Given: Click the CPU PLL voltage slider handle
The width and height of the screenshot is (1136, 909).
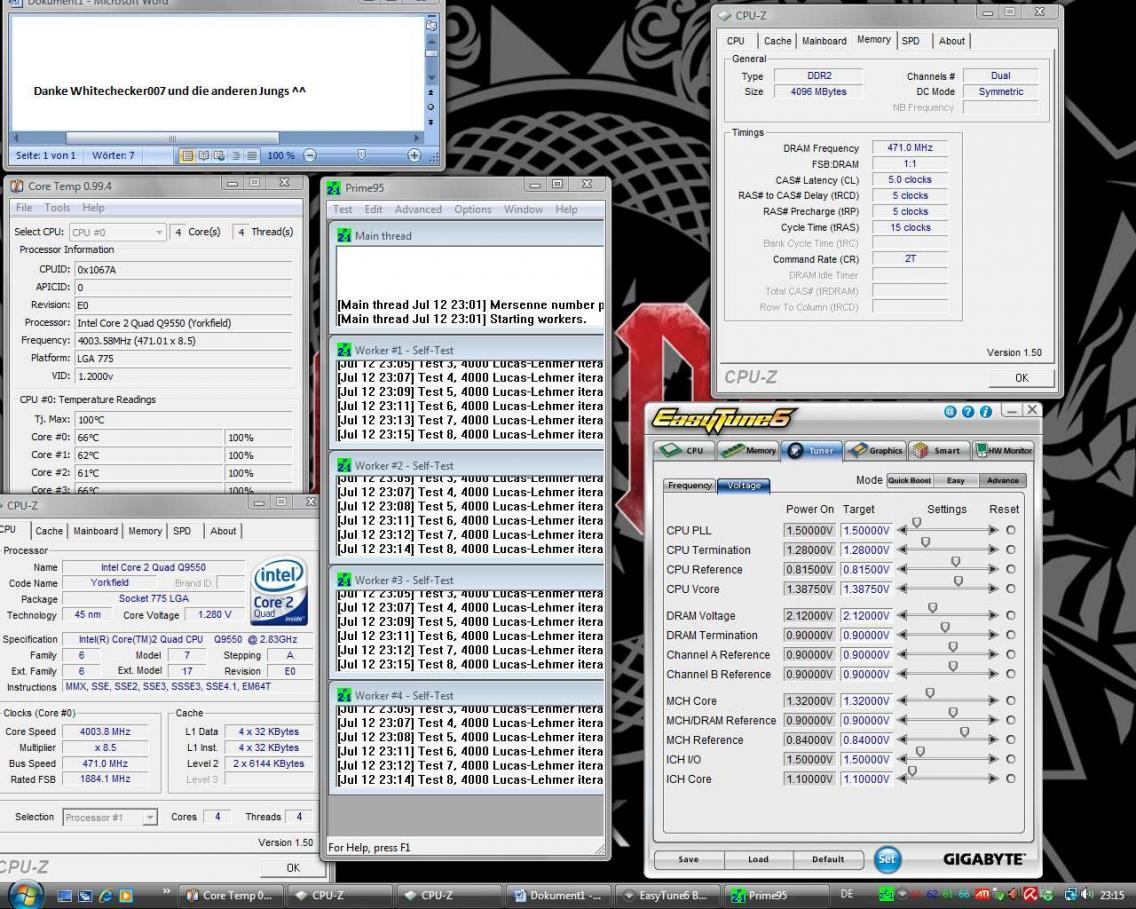Looking at the screenshot, I should pyautogui.click(x=916, y=523).
